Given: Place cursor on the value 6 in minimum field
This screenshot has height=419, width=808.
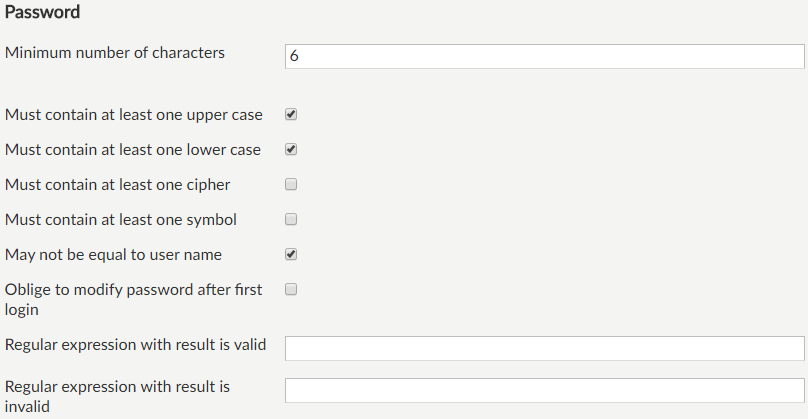Looking at the screenshot, I should pyautogui.click(x=294, y=57).
